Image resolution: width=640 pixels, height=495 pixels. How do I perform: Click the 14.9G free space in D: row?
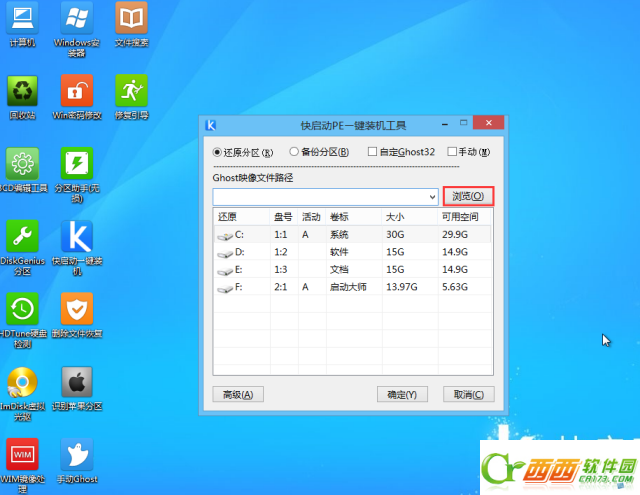pyautogui.click(x=455, y=252)
